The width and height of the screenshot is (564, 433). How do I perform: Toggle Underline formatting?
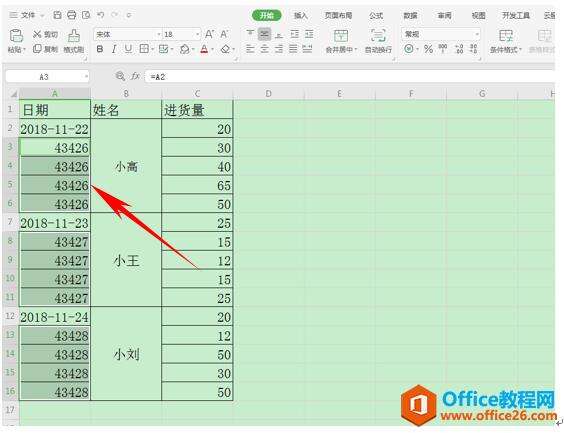tap(128, 49)
